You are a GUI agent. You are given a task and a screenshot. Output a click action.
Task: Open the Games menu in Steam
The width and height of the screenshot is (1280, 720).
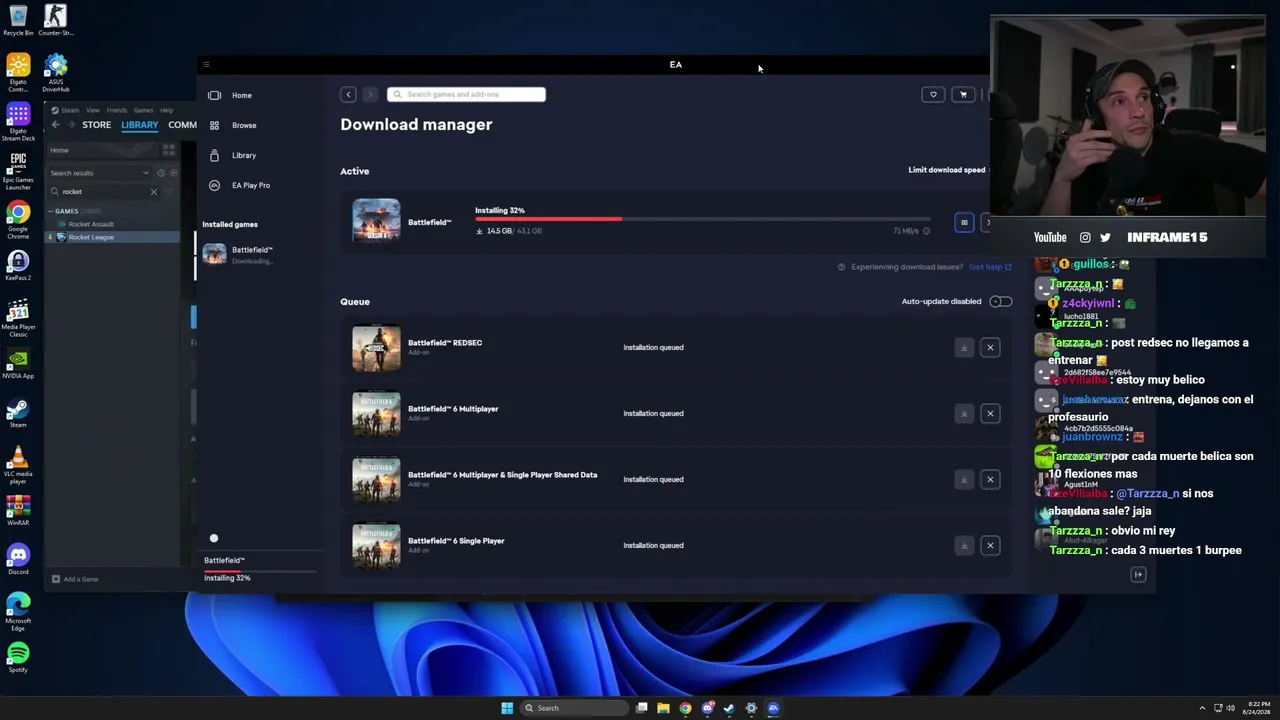tap(143, 110)
